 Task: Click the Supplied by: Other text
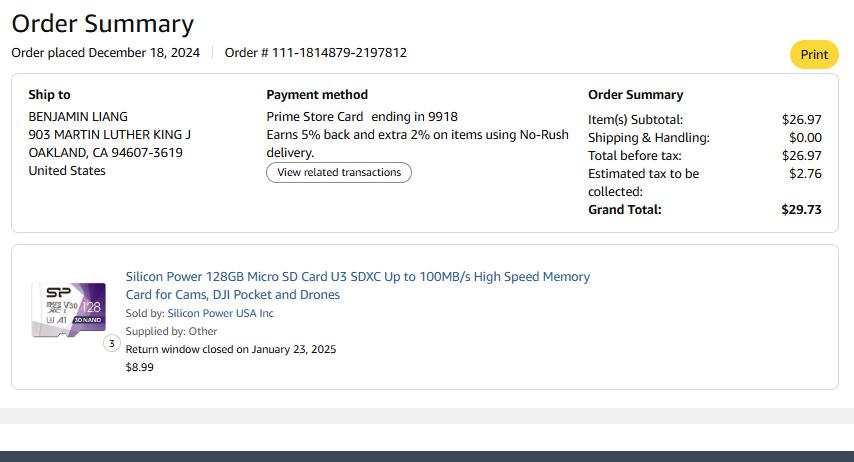coord(171,331)
